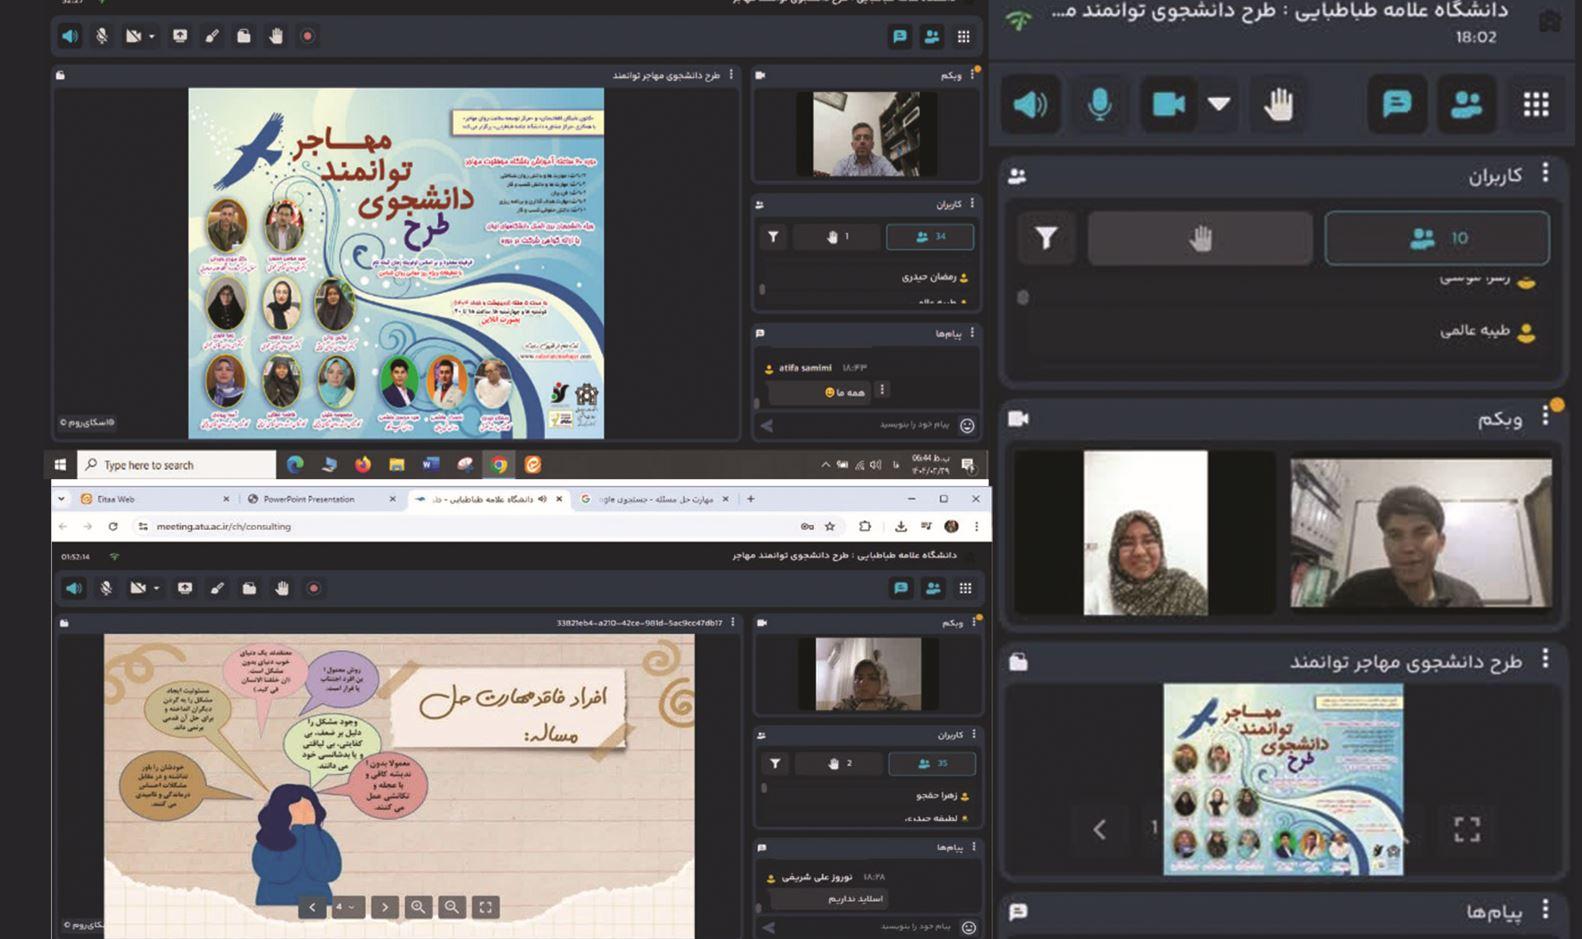Screen dimensions: 1582x939
Task: Turn on the large camera in the 18:02 session
Action: [1168, 104]
